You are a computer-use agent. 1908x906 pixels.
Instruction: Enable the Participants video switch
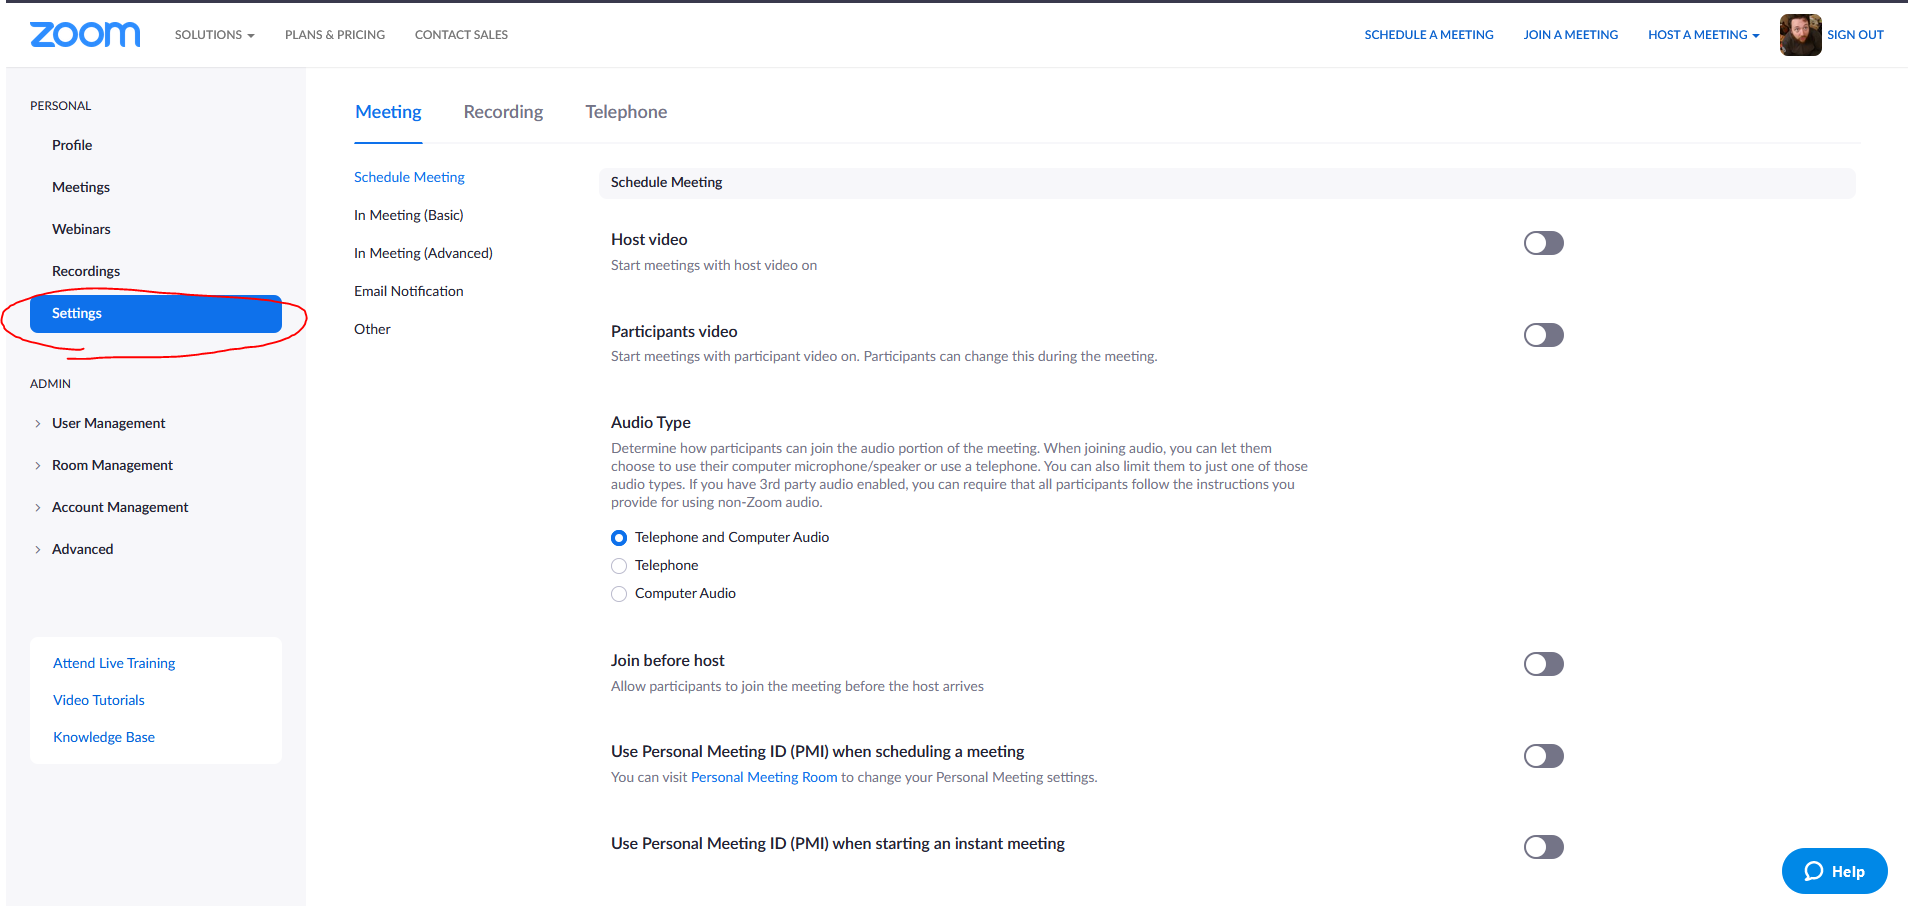coord(1543,335)
